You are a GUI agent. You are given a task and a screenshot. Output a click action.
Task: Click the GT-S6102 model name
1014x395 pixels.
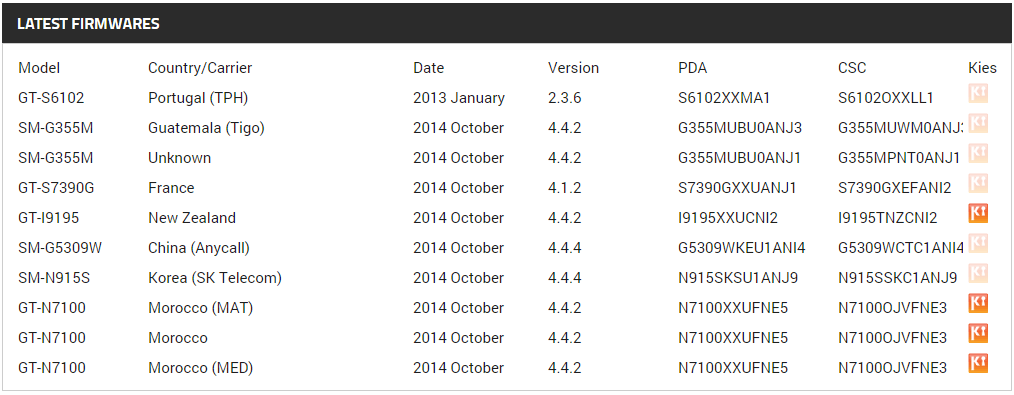coord(51,98)
